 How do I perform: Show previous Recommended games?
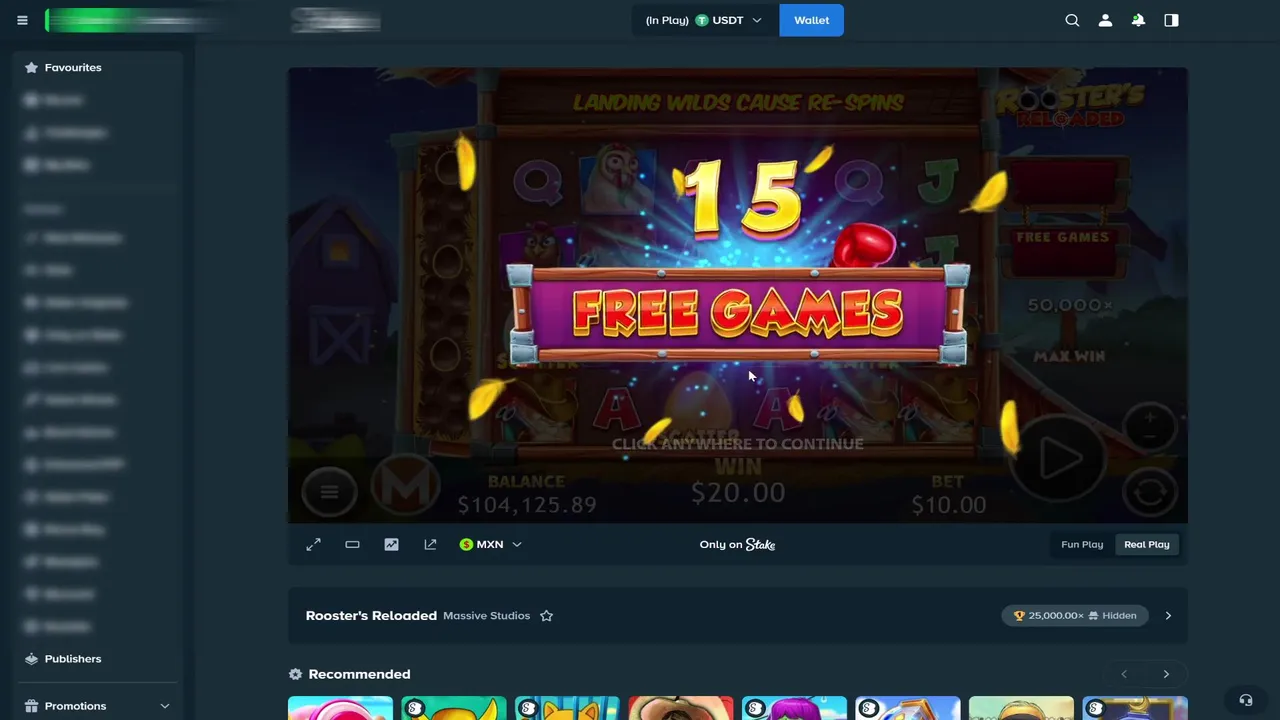(1124, 674)
